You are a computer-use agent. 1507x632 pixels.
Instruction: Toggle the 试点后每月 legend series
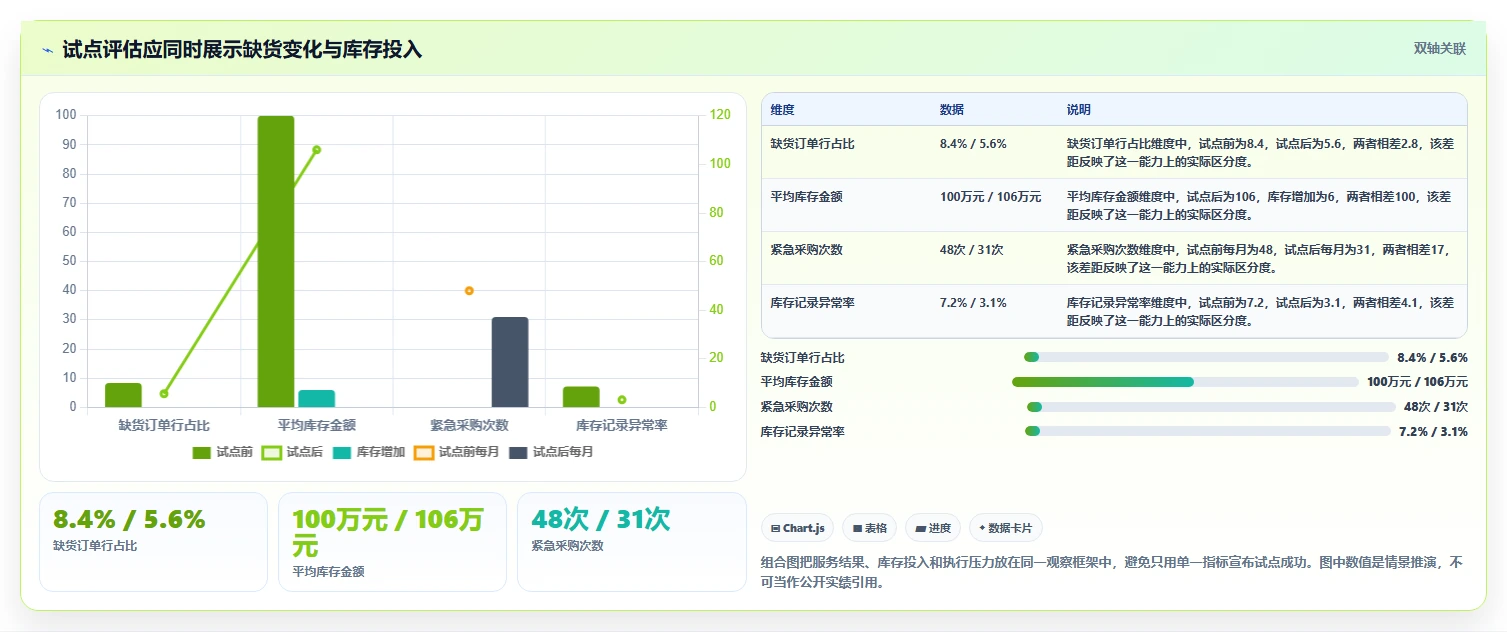[550, 452]
